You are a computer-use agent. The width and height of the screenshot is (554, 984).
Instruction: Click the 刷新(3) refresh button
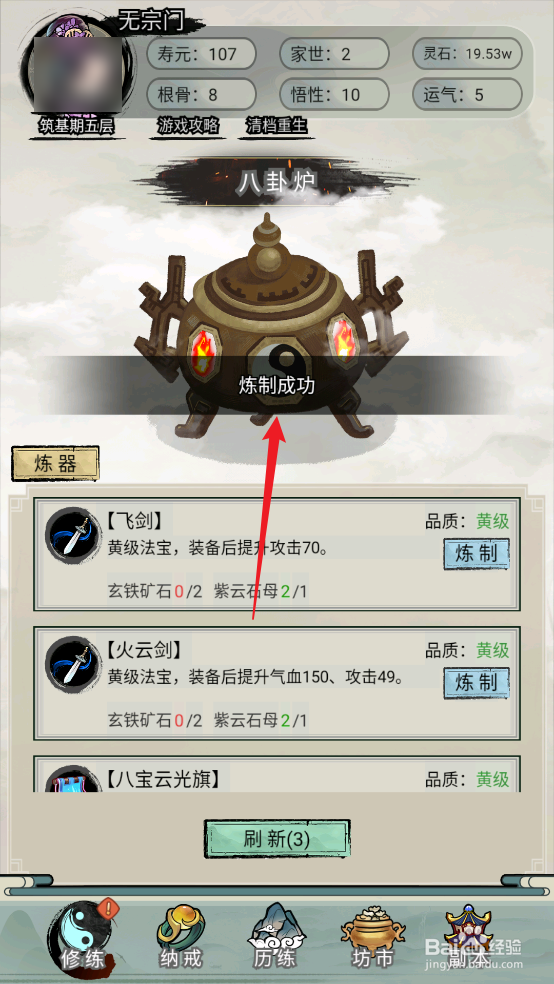click(277, 838)
